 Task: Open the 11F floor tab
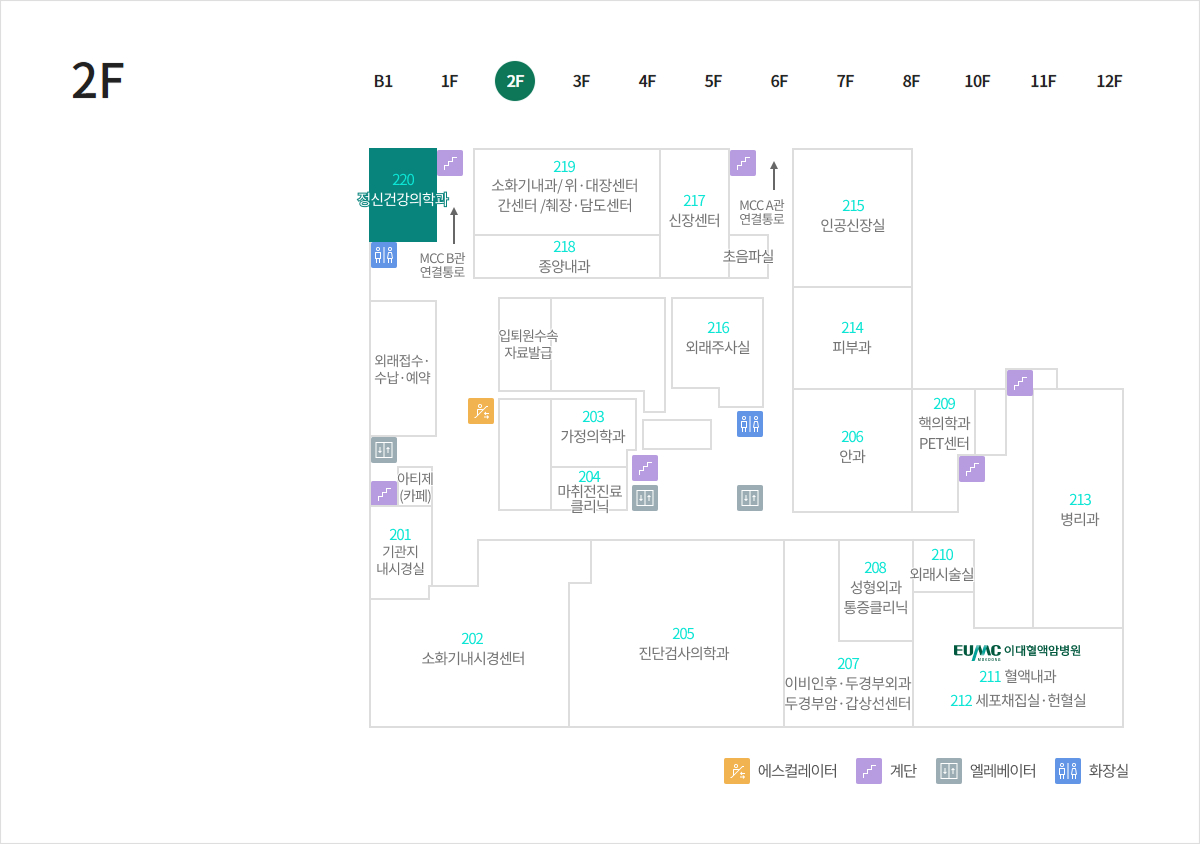coord(1043,82)
